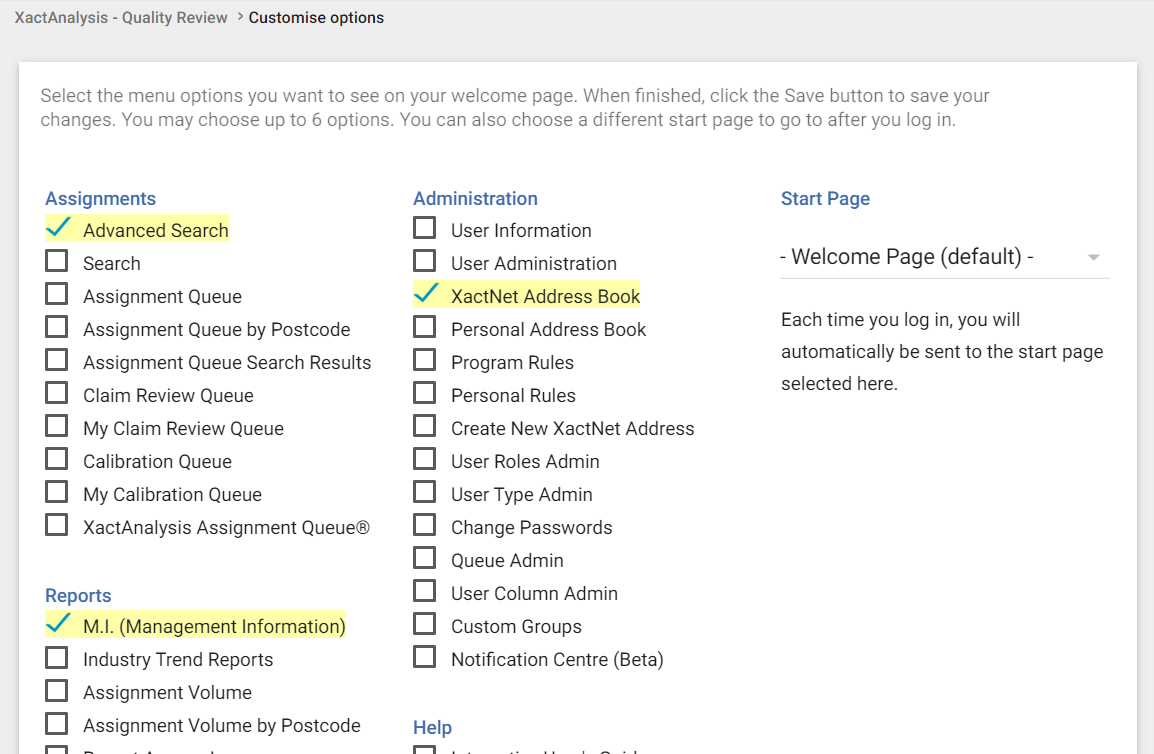Select the Change Passwords checkbox
This screenshot has height=754, width=1154.
[425, 526]
